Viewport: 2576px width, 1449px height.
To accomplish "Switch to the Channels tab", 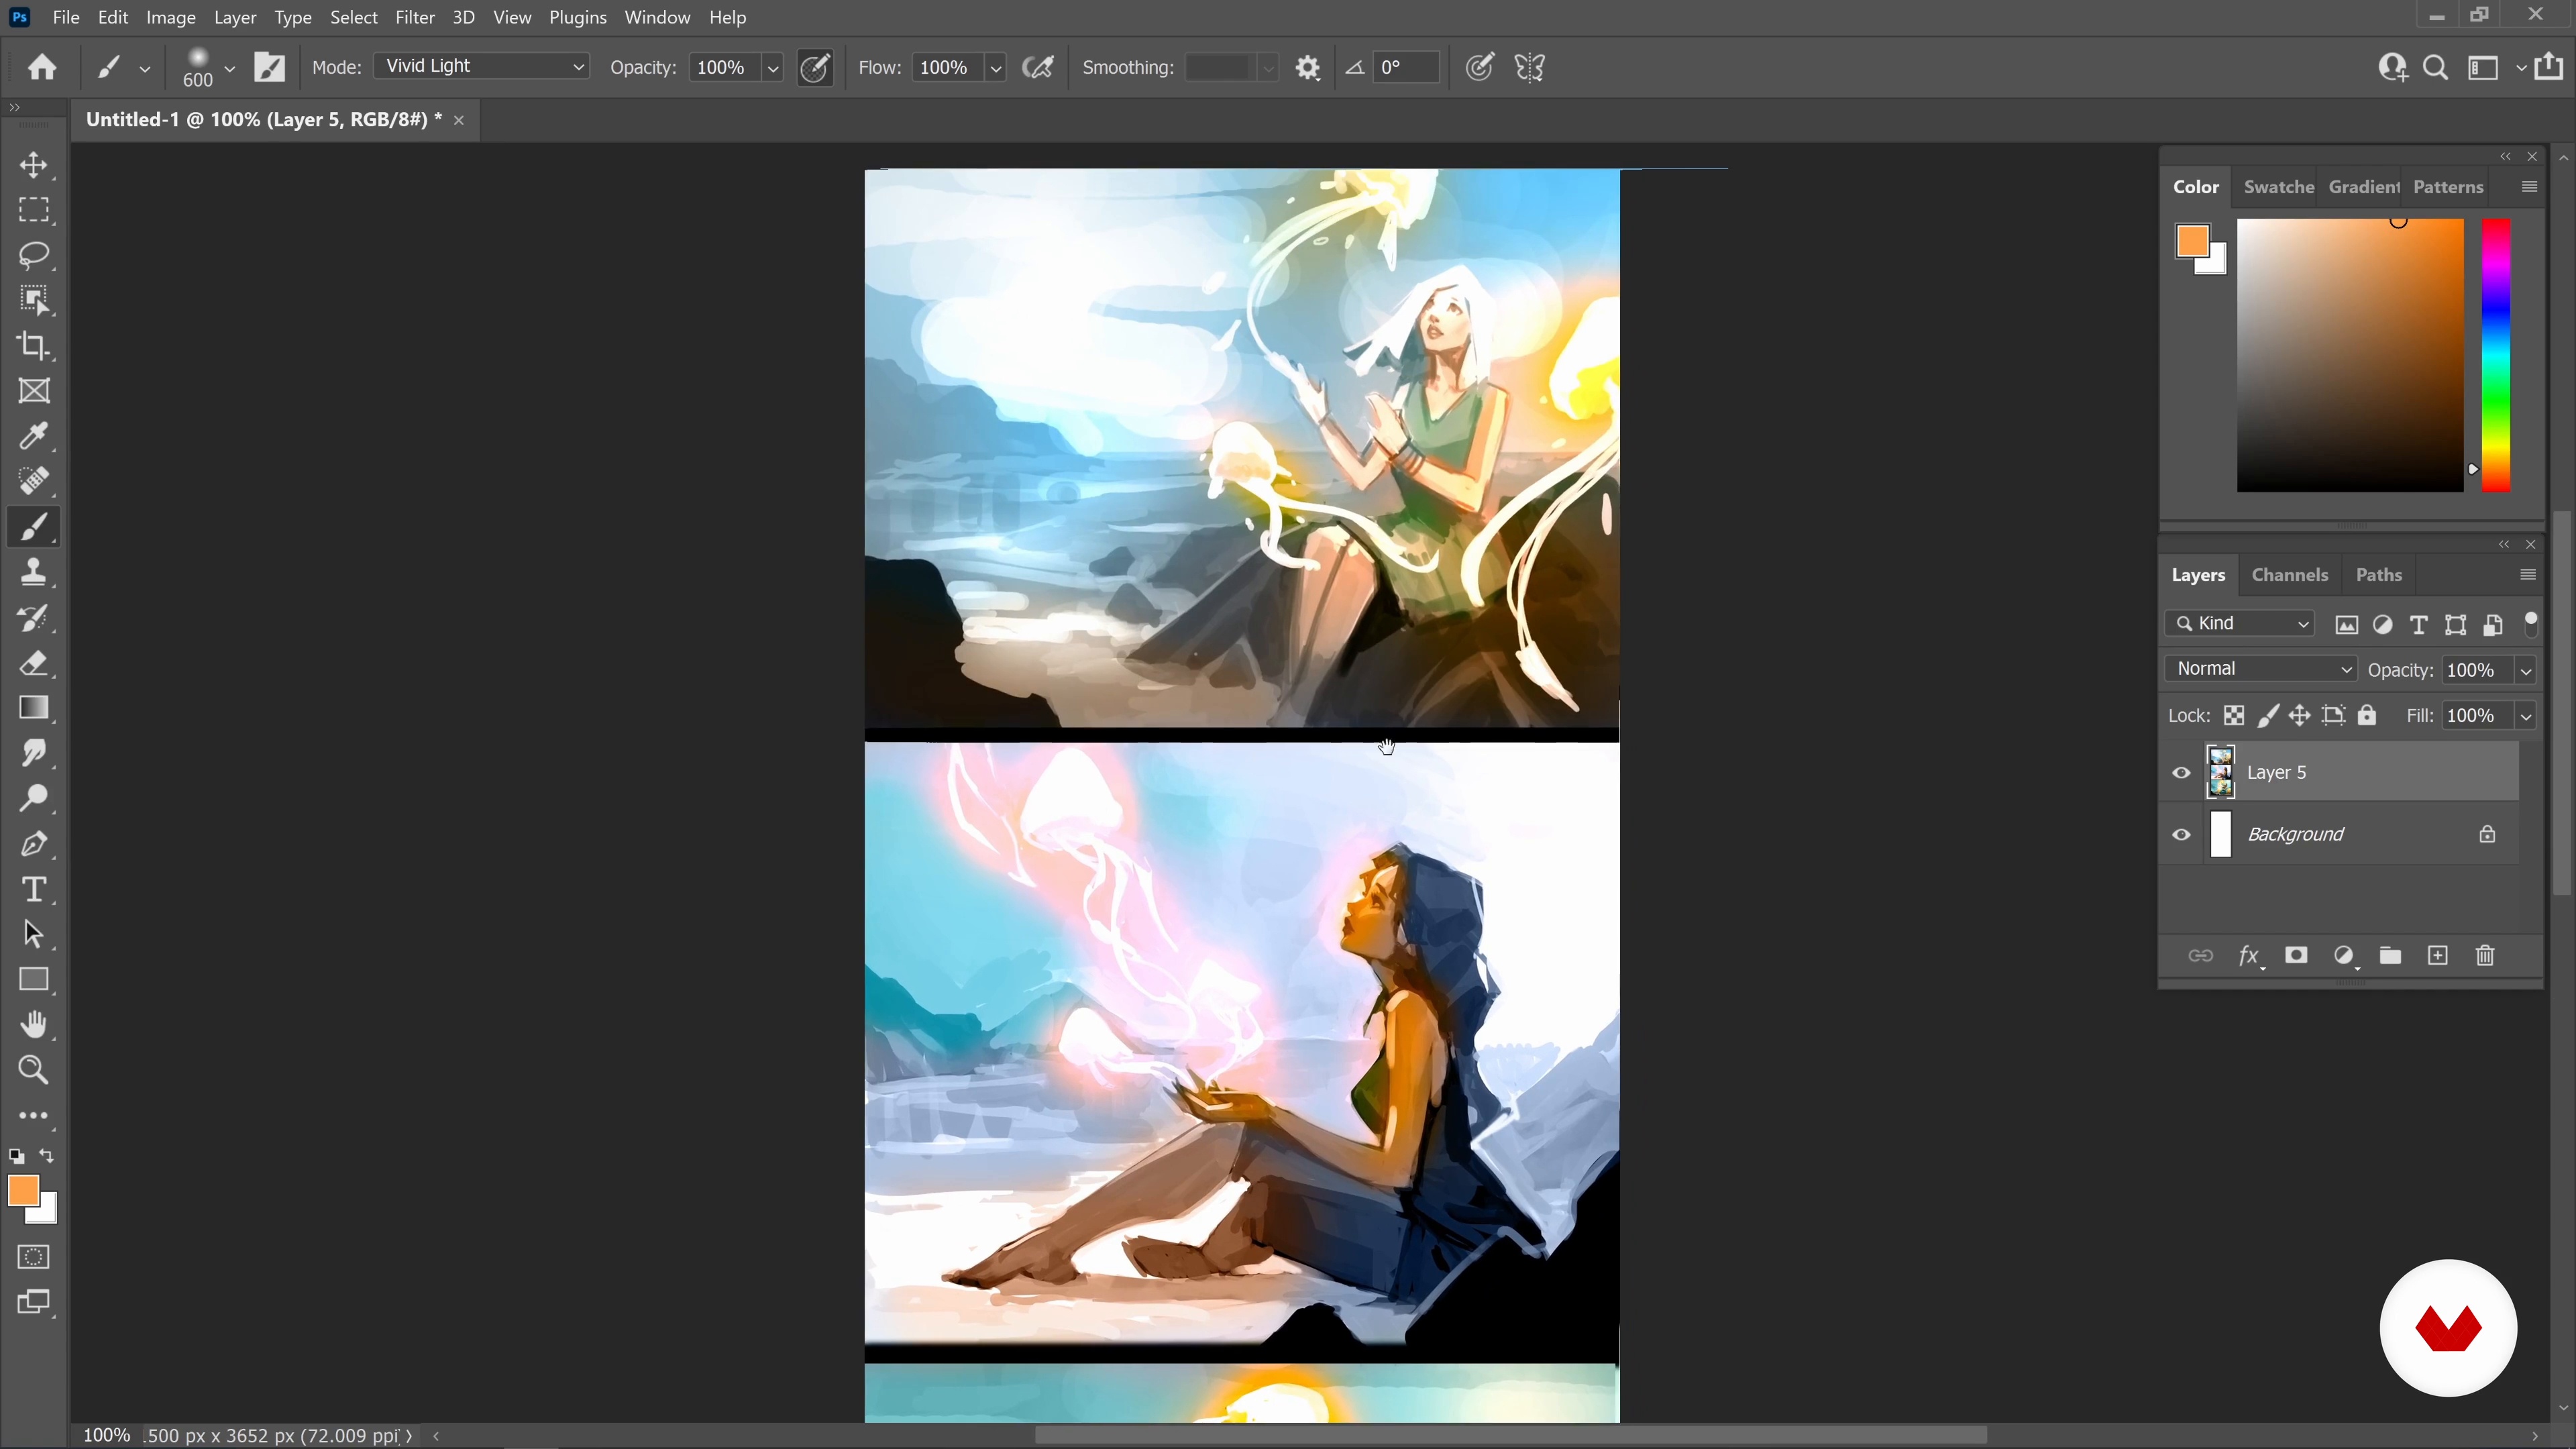I will click(x=2290, y=575).
